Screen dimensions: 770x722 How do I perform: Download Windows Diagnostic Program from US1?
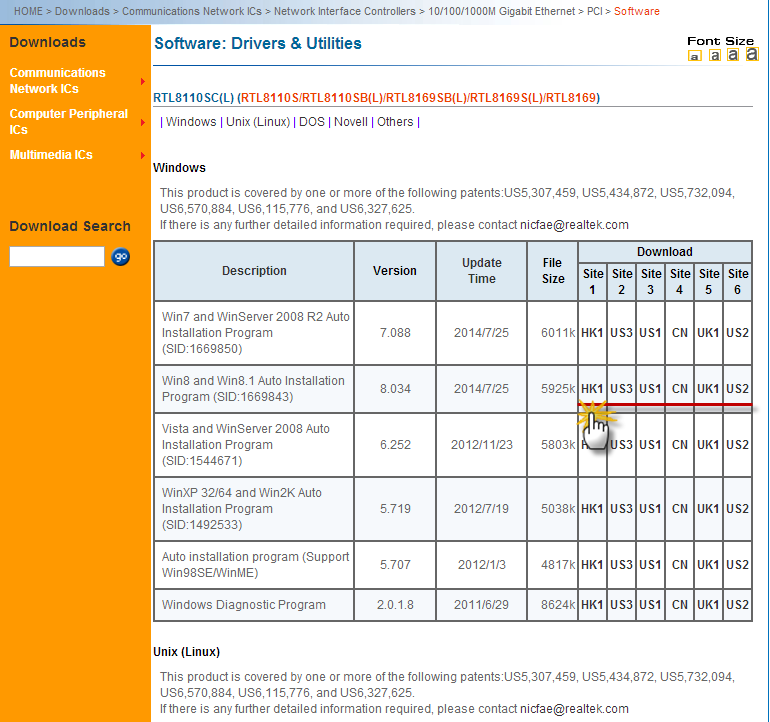click(650, 605)
